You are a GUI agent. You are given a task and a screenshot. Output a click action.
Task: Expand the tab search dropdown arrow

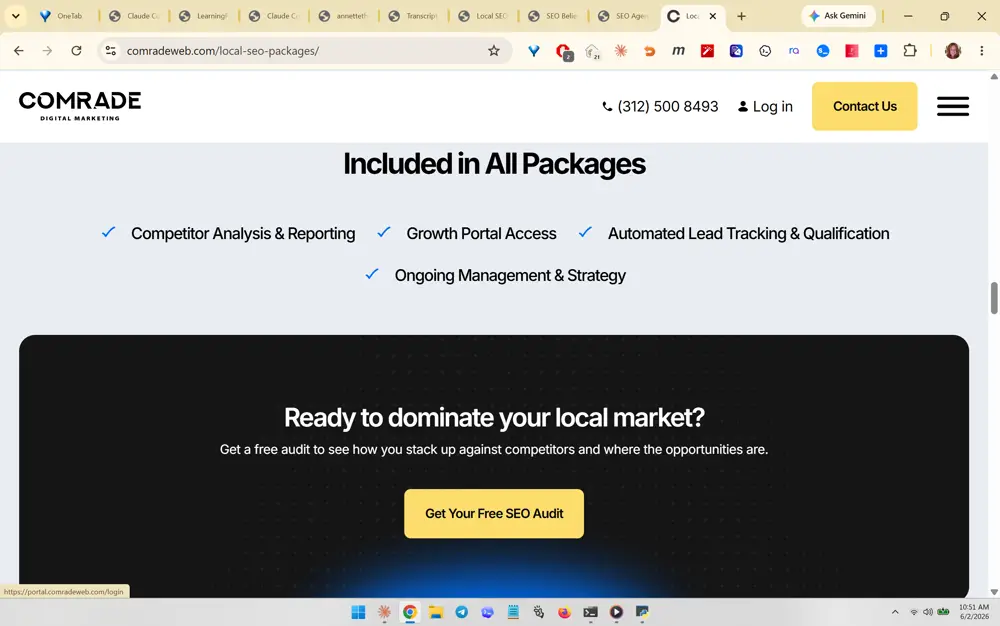pos(15,16)
